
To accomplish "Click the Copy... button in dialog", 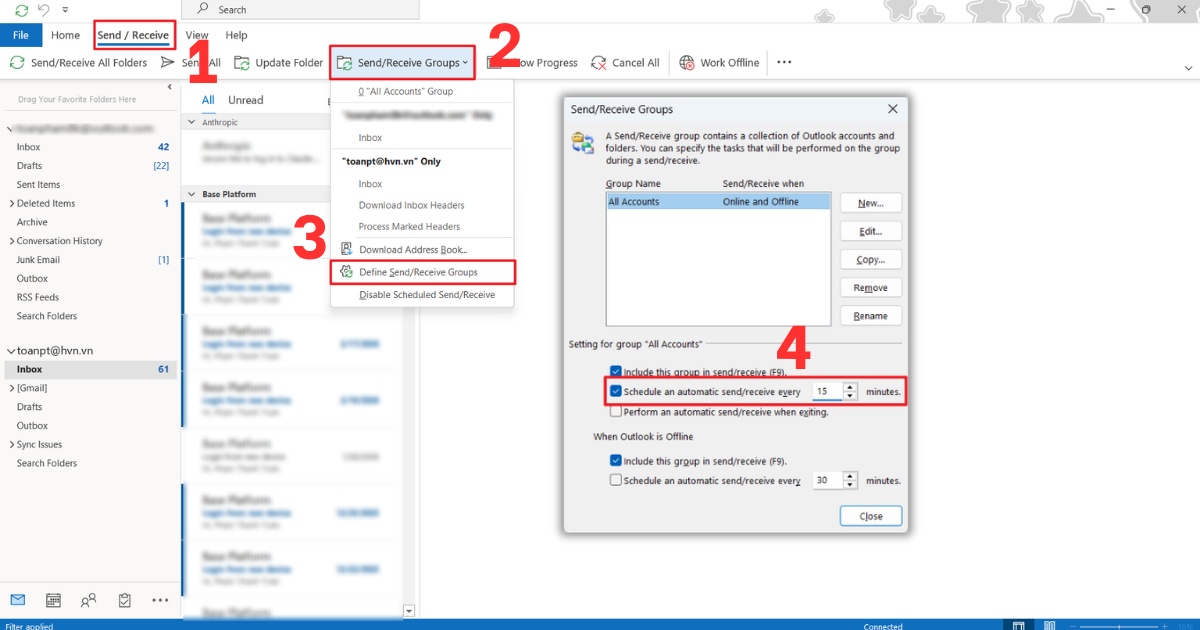I will [870, 259].
